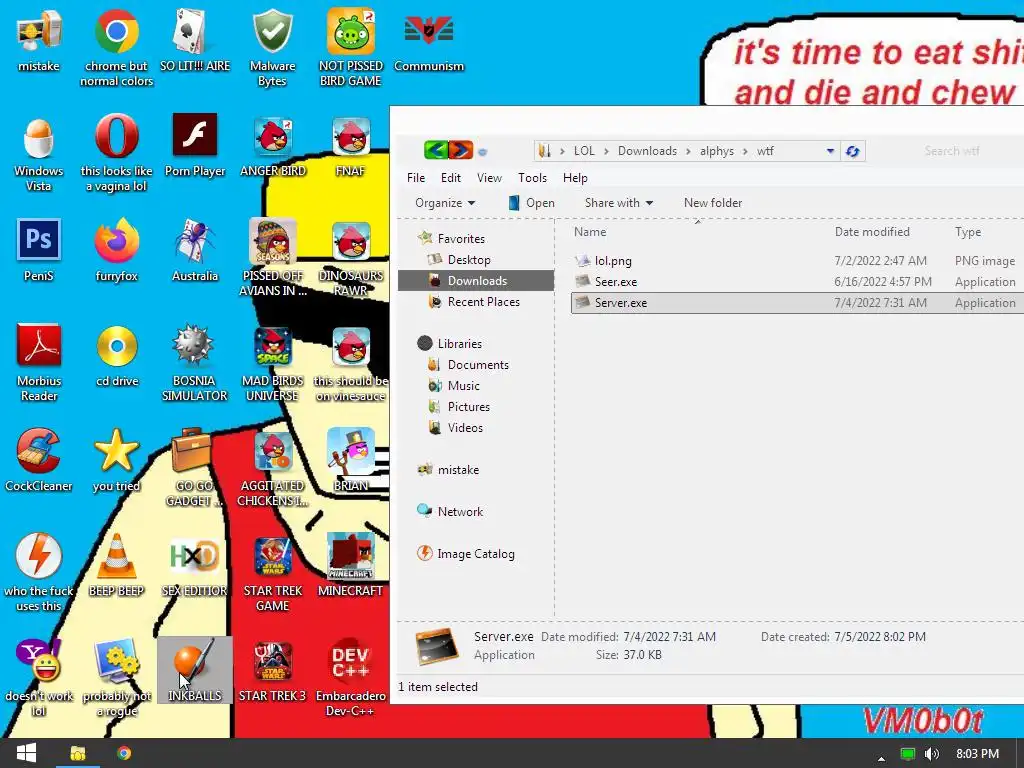Select the ANGER BIRD desktop icon
The image size is (1024, 768).
coord(272,145)
